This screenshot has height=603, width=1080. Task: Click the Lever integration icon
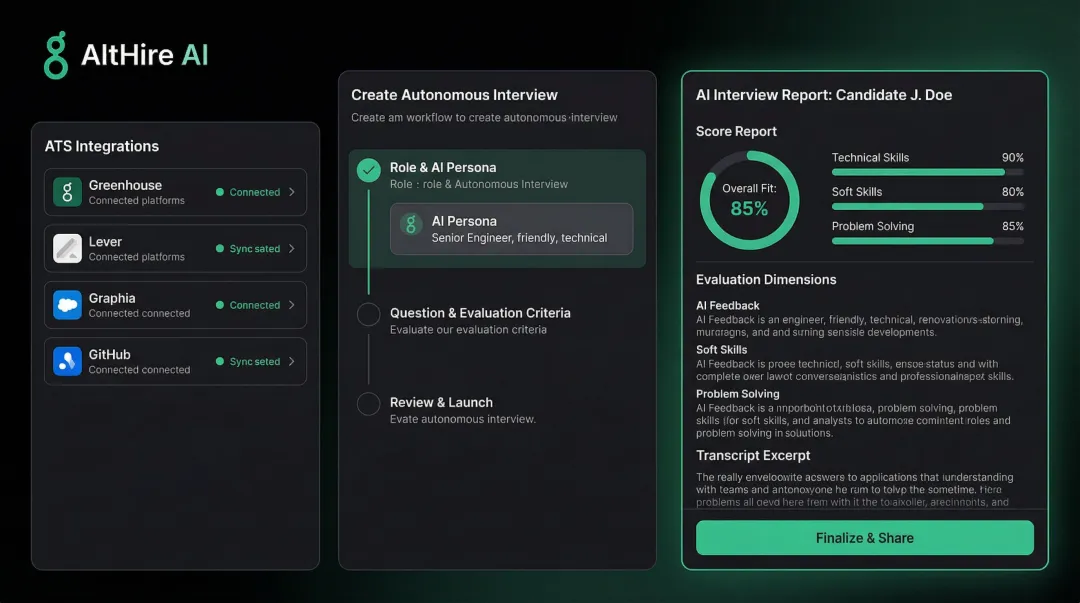pos(66,248)
